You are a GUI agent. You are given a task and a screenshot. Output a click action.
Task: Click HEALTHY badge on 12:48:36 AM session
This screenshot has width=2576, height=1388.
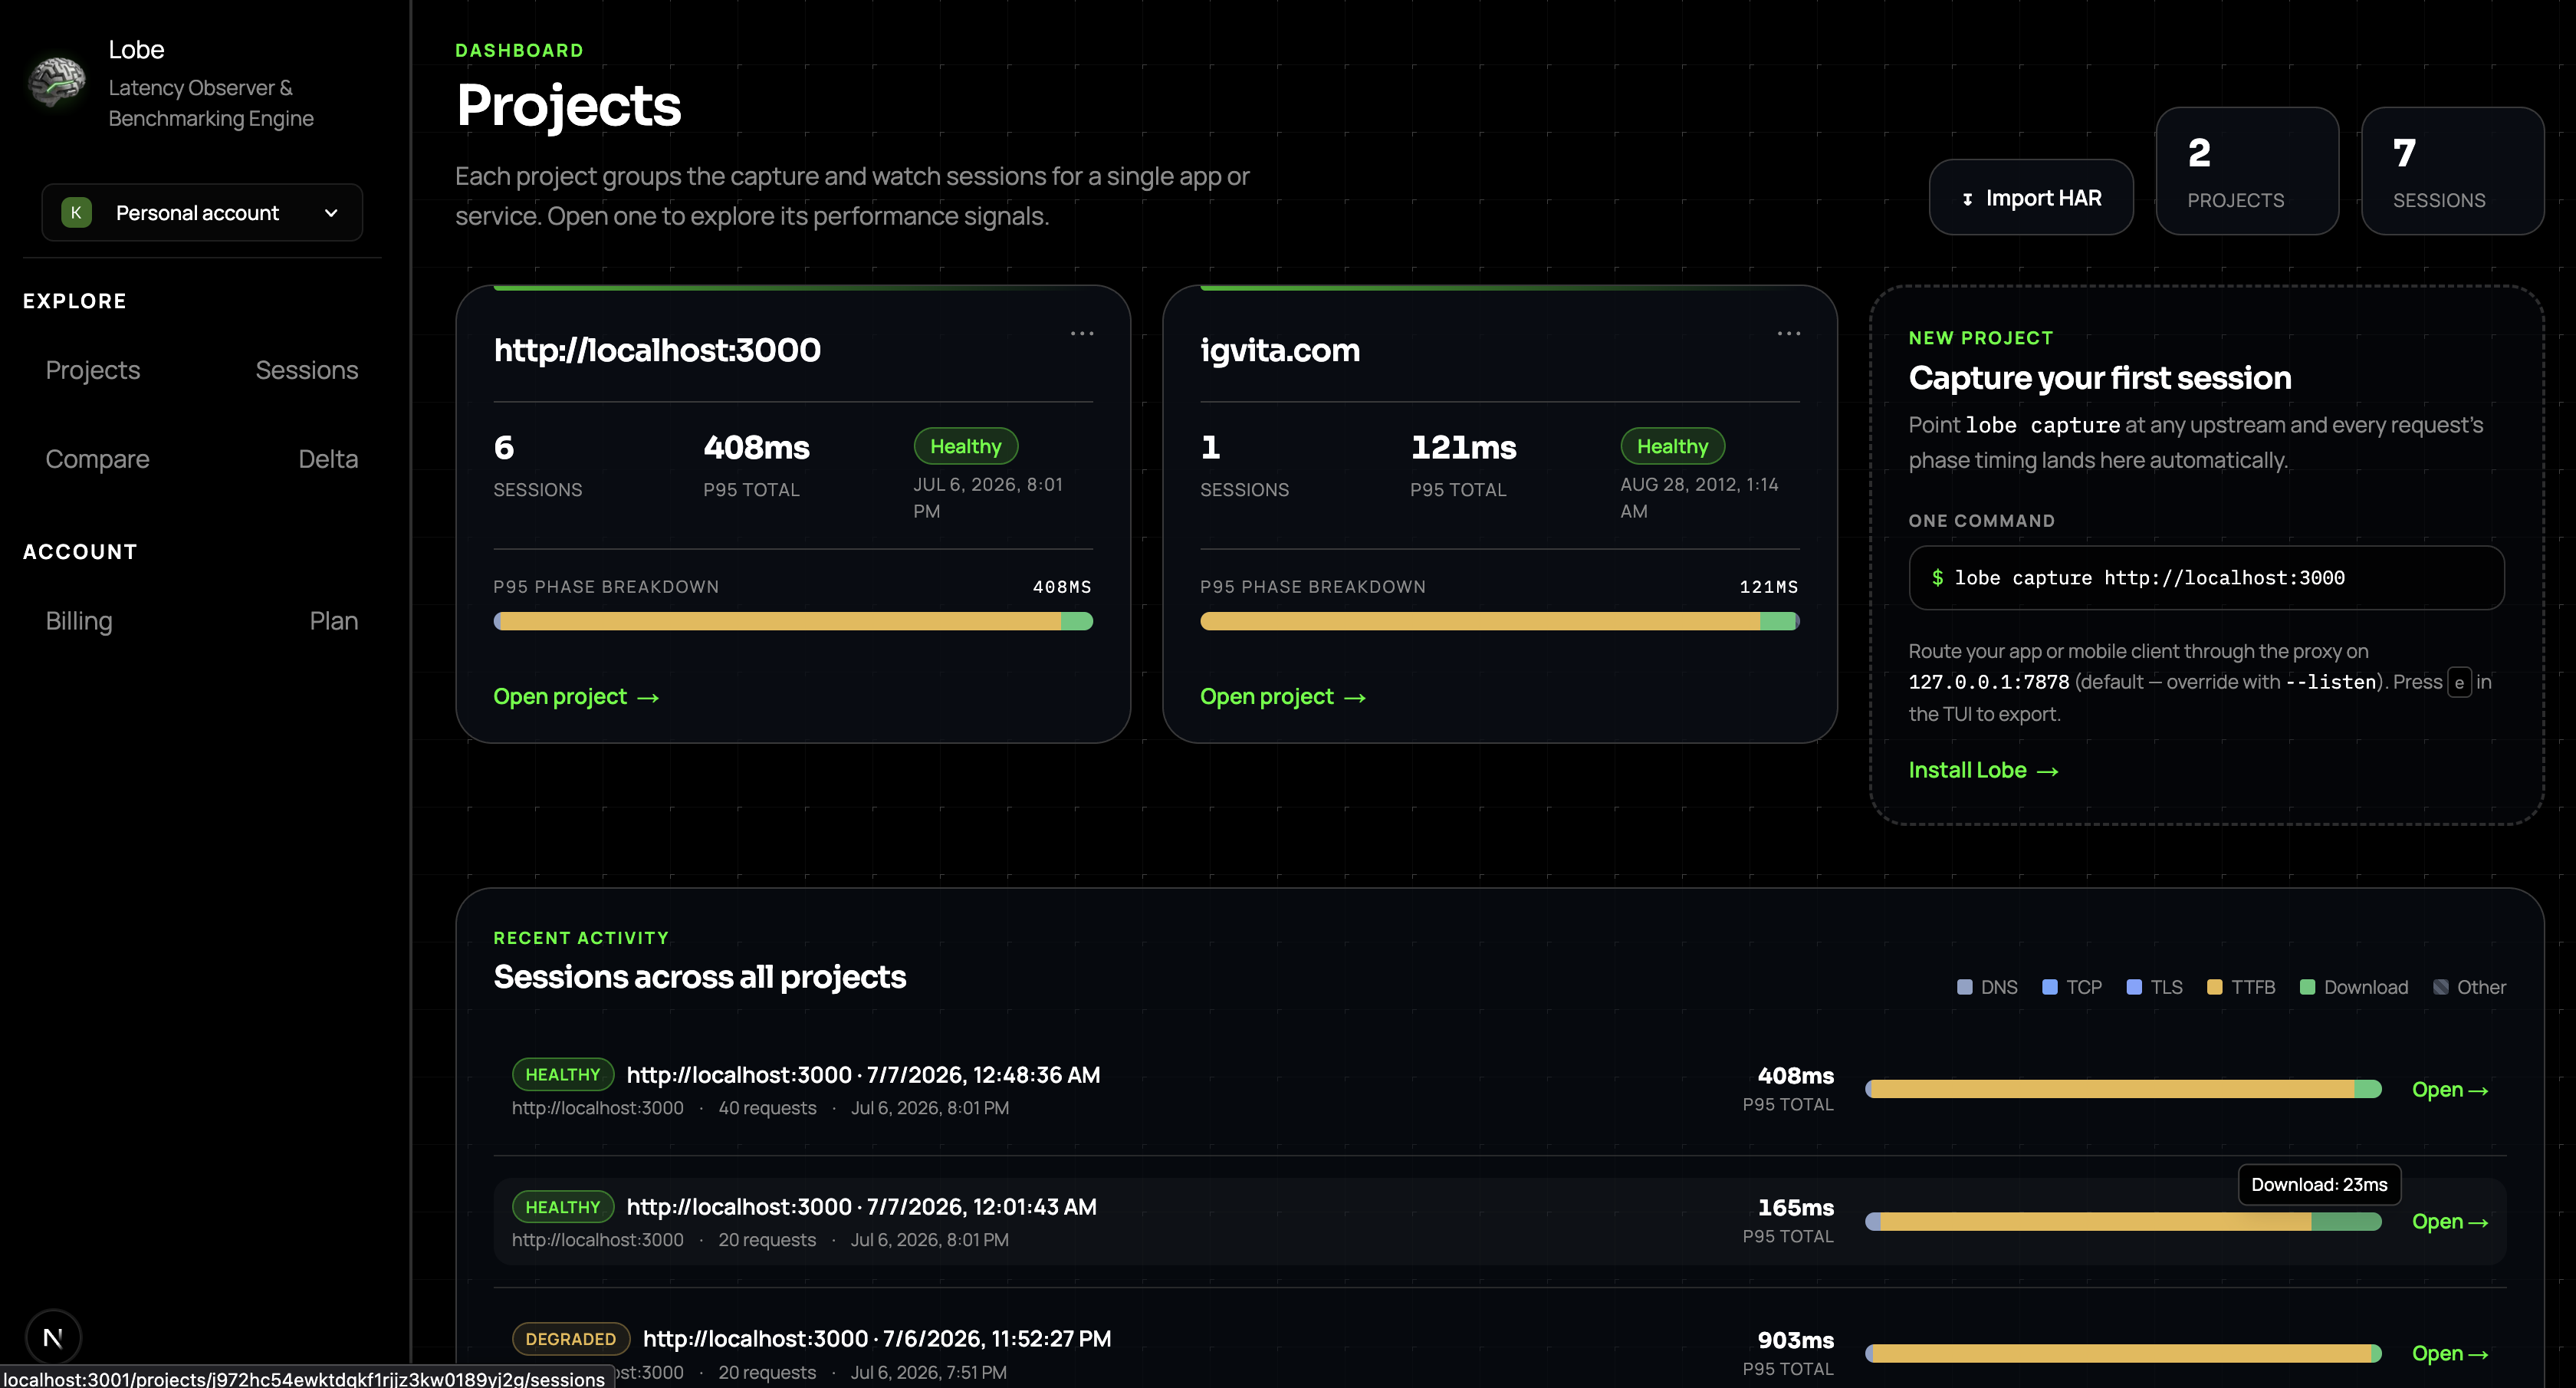click(563, 1074)
